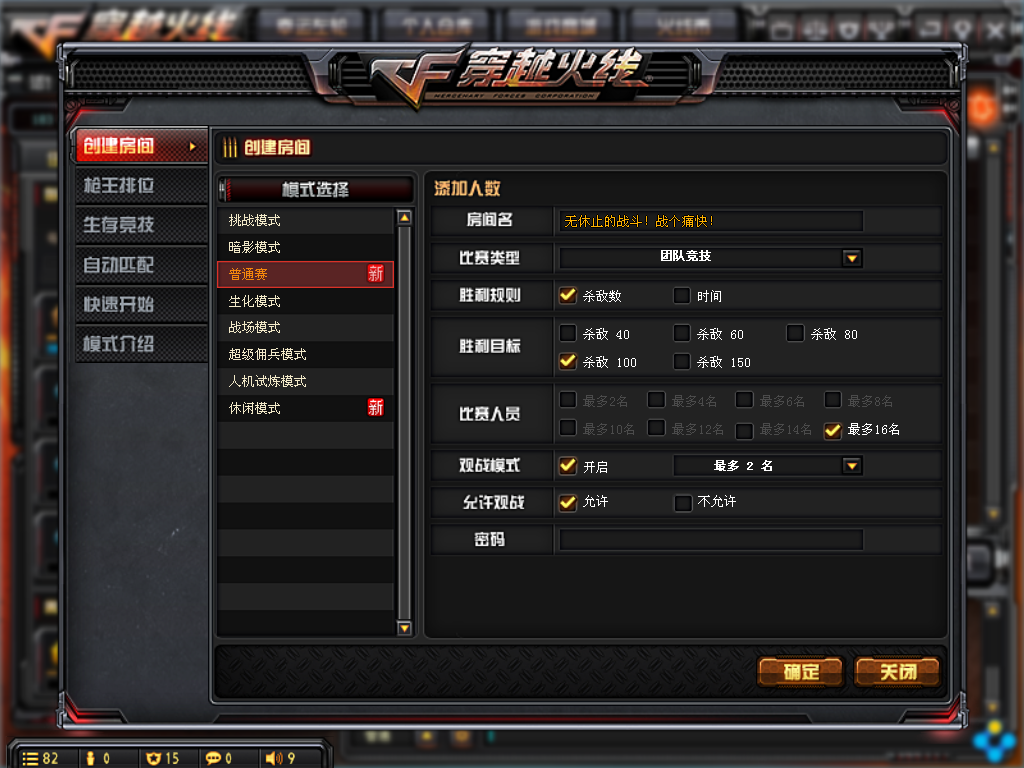This screenshot has height=768, width=1024.
Task: Click the 新 badge on 休闲模式
Action: point(376,408)
